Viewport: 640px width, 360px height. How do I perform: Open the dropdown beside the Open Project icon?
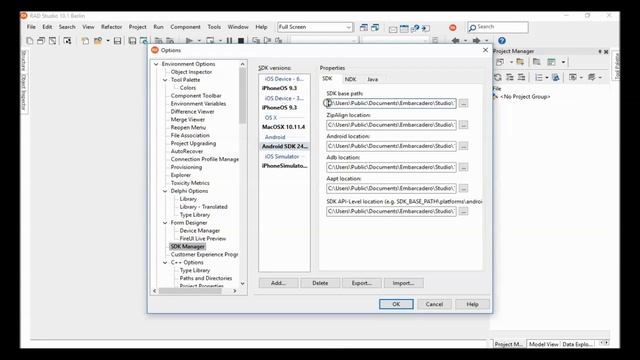coord(108,41)
